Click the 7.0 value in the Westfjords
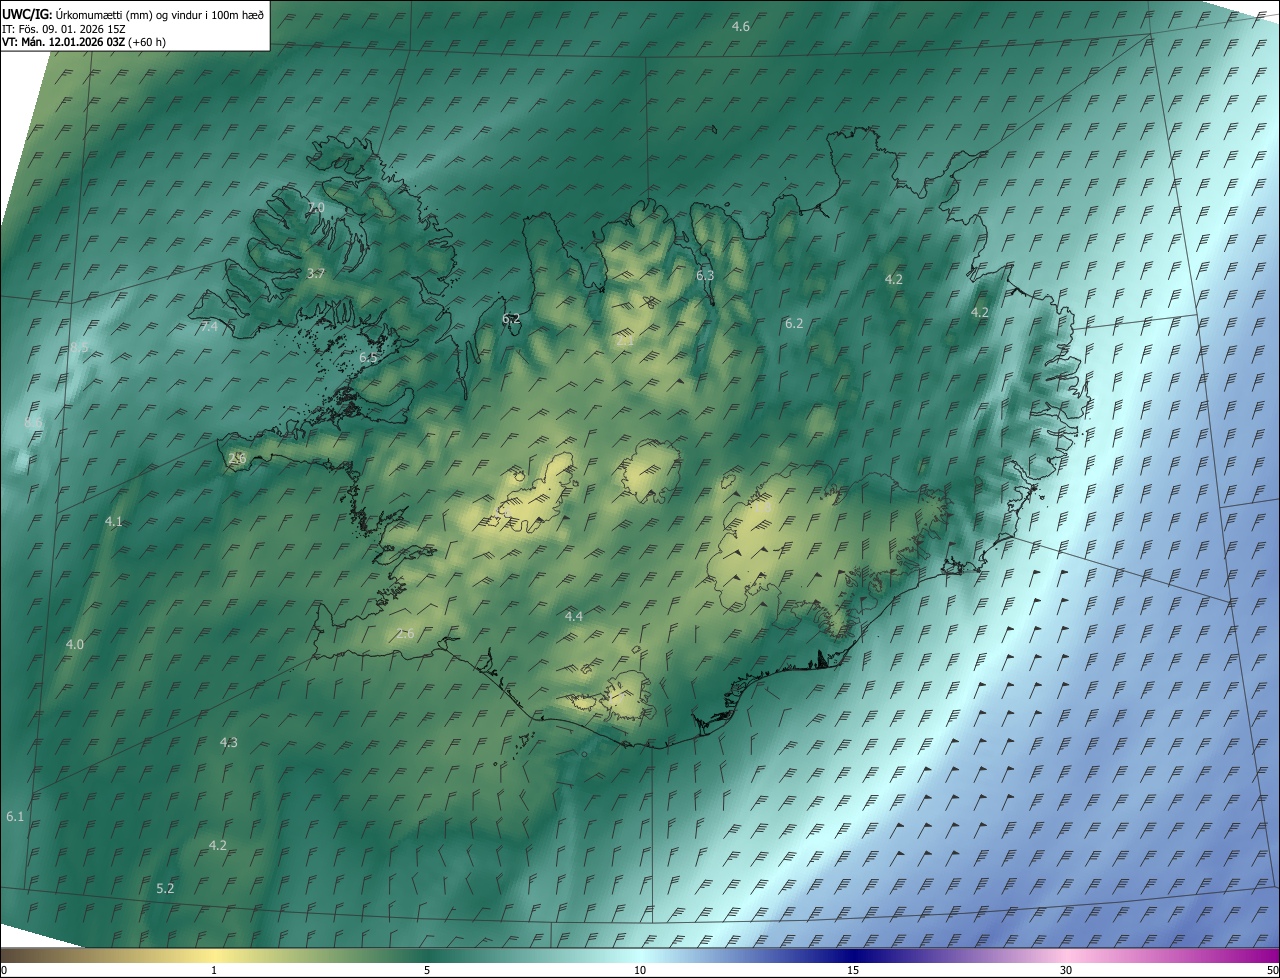This screenshot has height=978, width=1280. pos(316,207)
